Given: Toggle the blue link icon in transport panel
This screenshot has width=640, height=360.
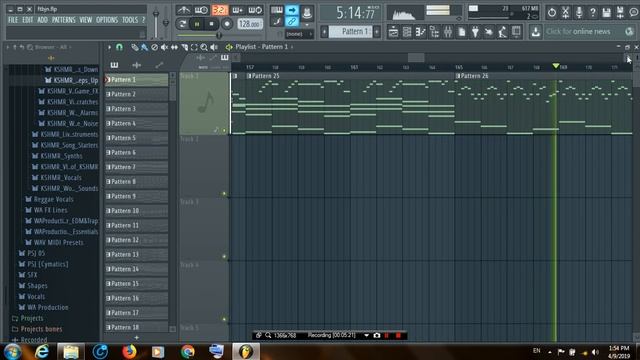Looking at the screenshot, I should coord(291,22).
